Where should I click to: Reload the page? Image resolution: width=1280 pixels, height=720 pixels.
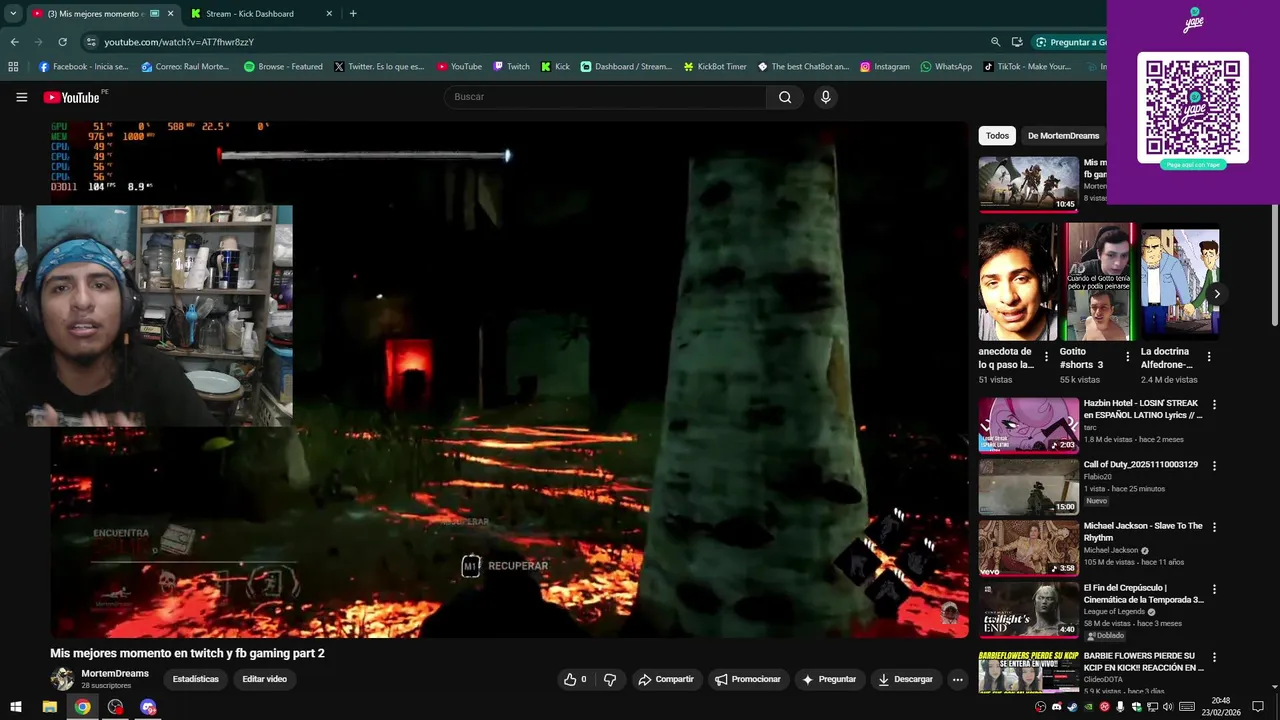62,42
